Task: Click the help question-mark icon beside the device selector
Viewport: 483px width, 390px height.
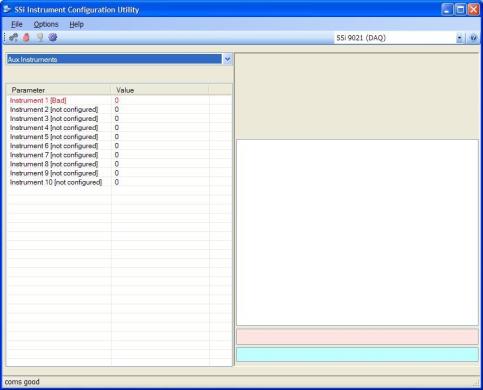Action: 473,38
